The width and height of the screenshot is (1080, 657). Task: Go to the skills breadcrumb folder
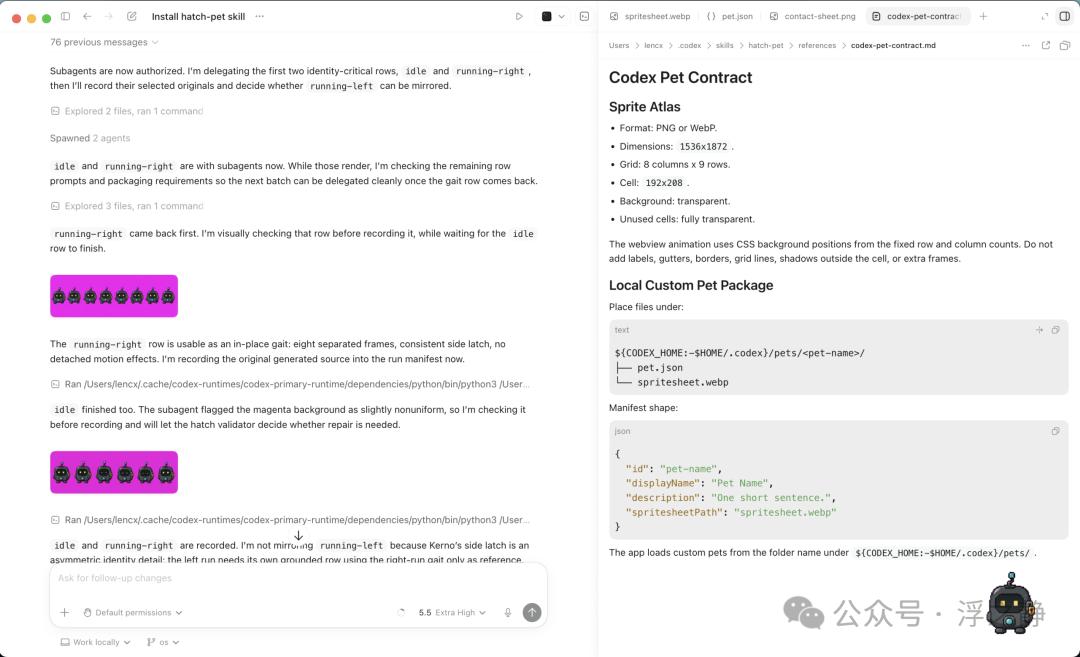(x=725, y=45)
